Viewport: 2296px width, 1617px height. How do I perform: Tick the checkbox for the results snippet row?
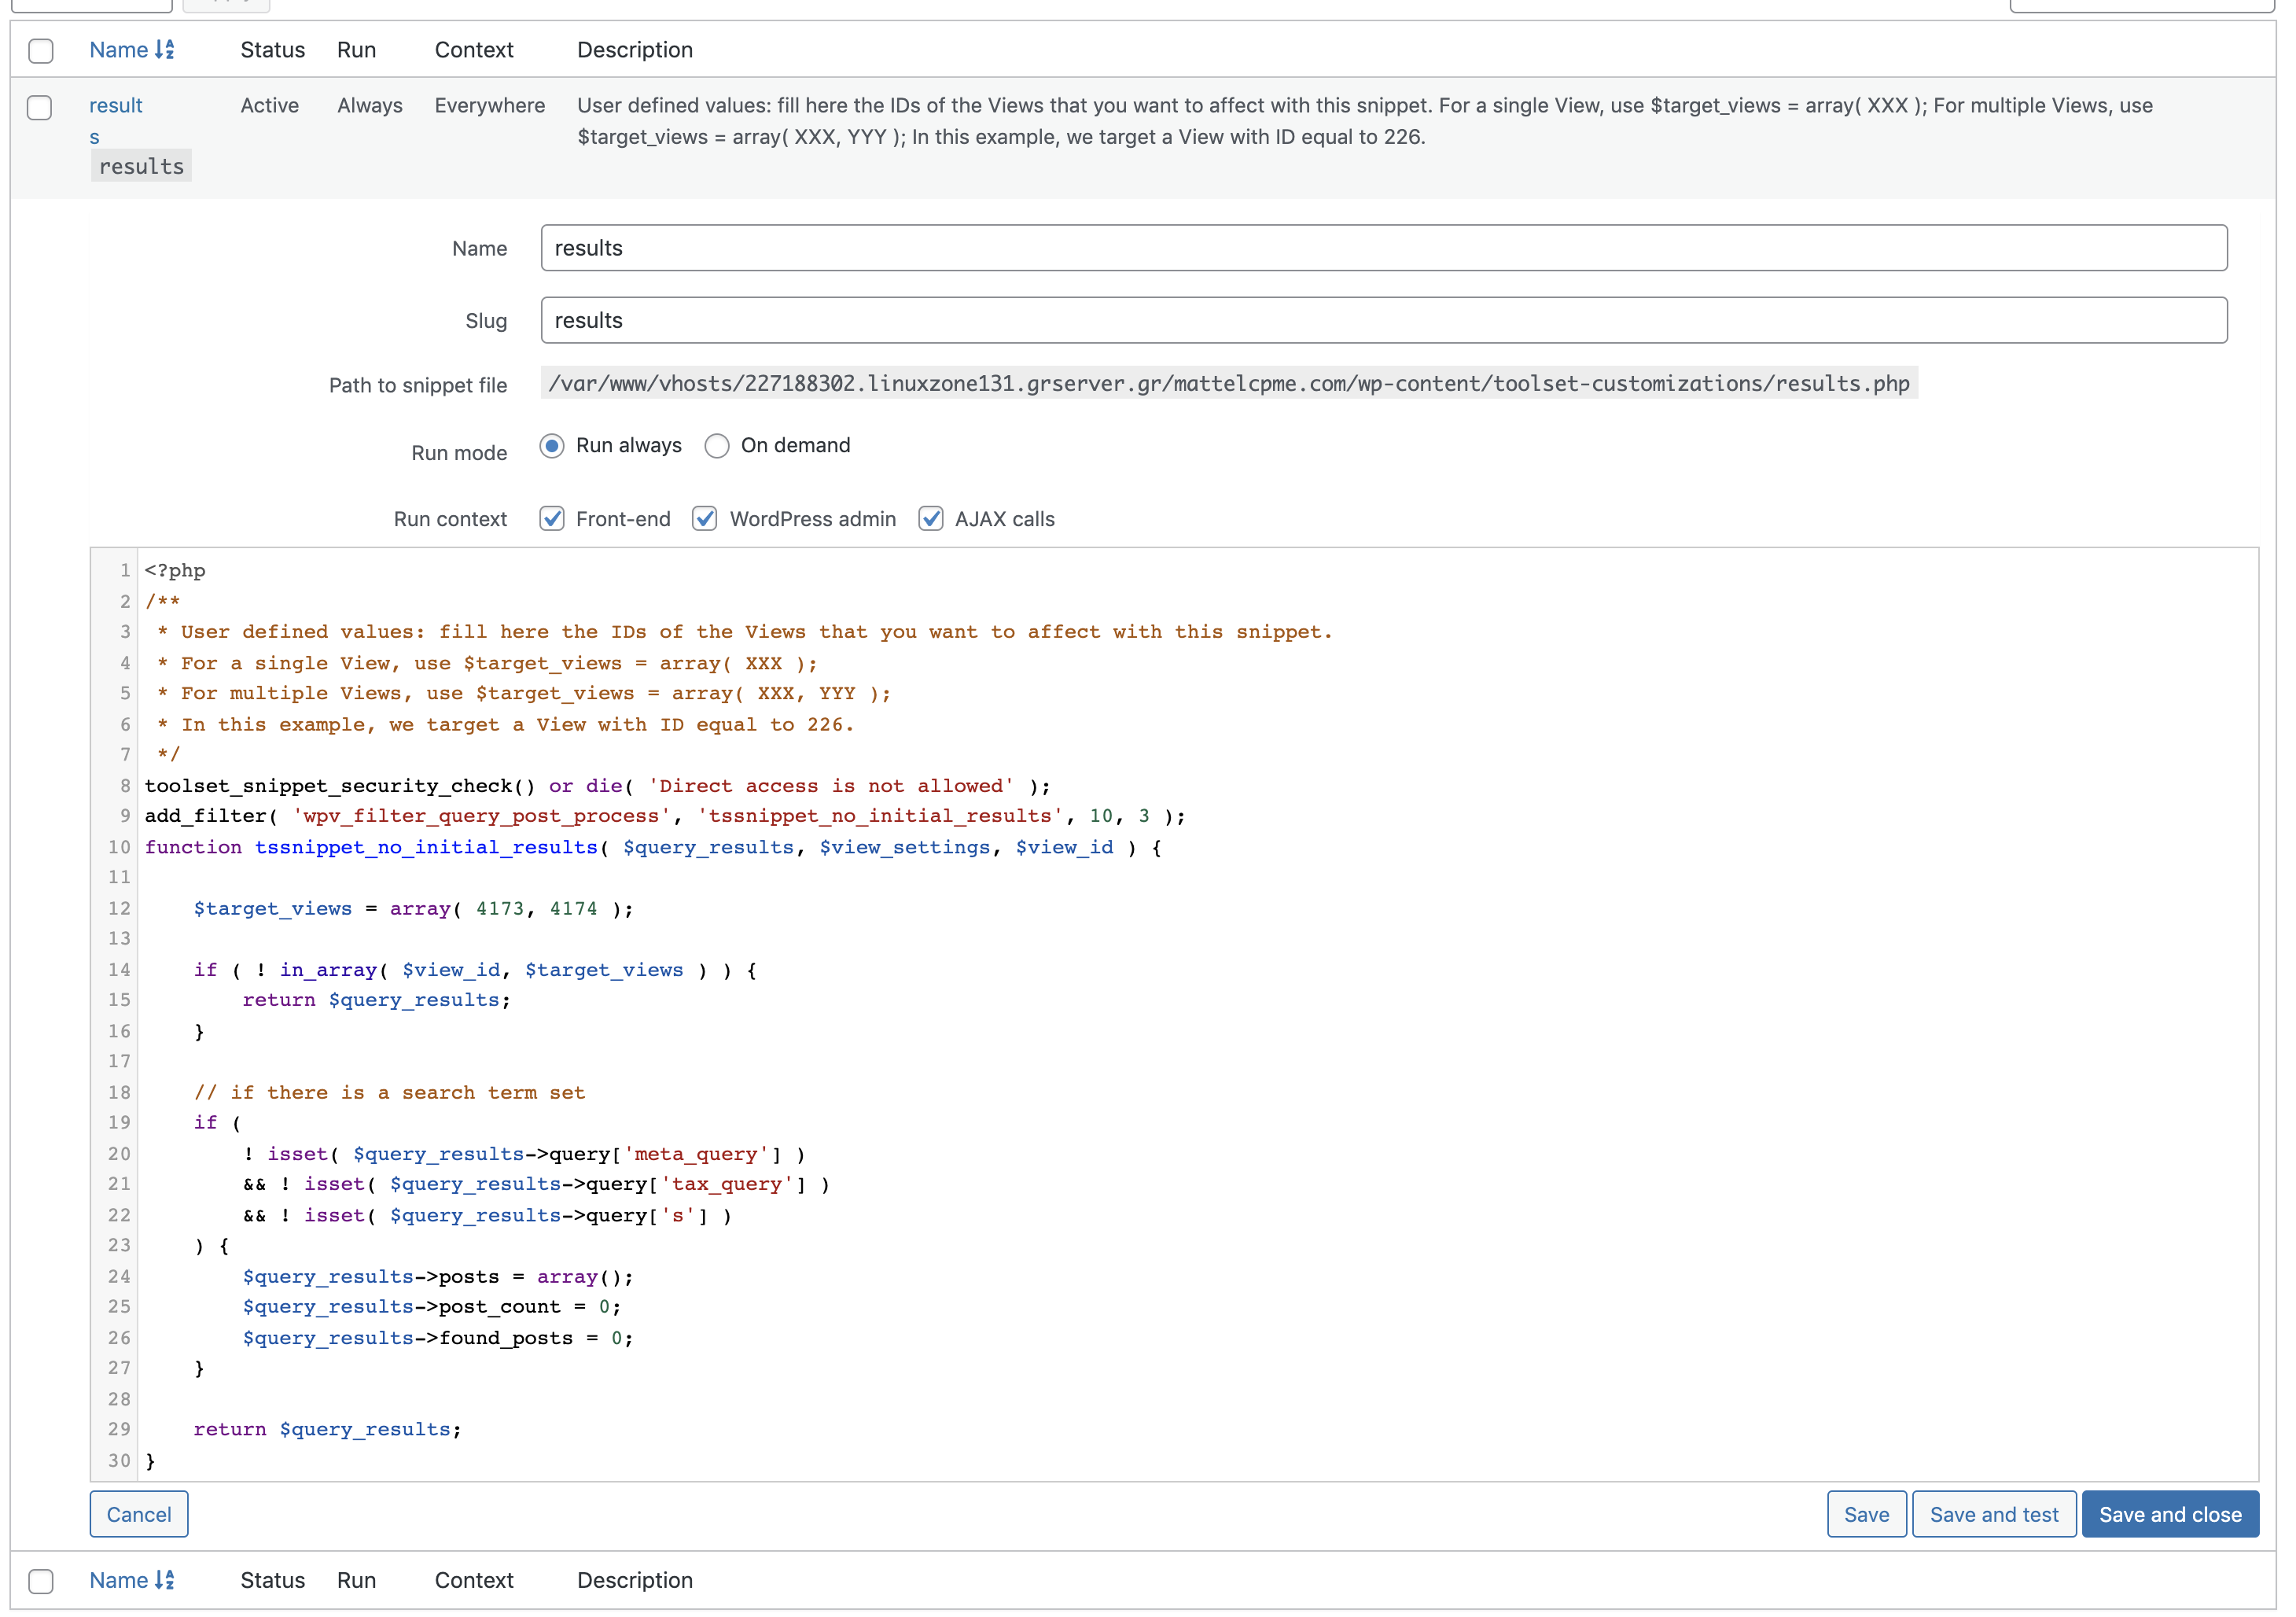point(40,107)
